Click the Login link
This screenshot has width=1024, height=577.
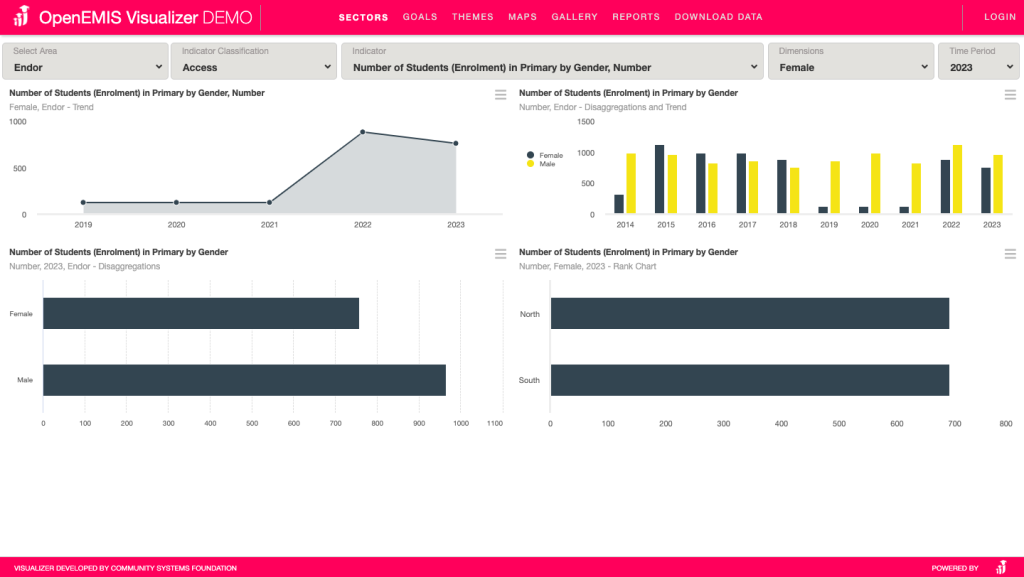999,17
